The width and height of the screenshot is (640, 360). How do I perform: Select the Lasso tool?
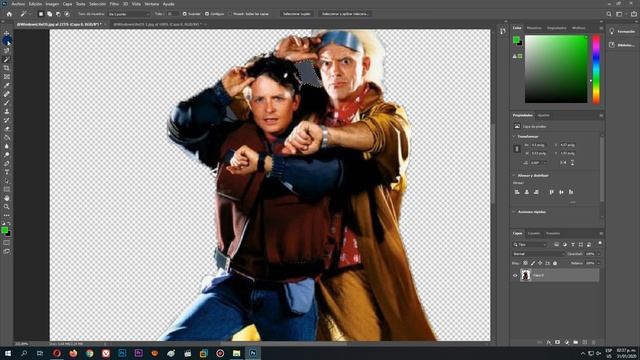7,51
